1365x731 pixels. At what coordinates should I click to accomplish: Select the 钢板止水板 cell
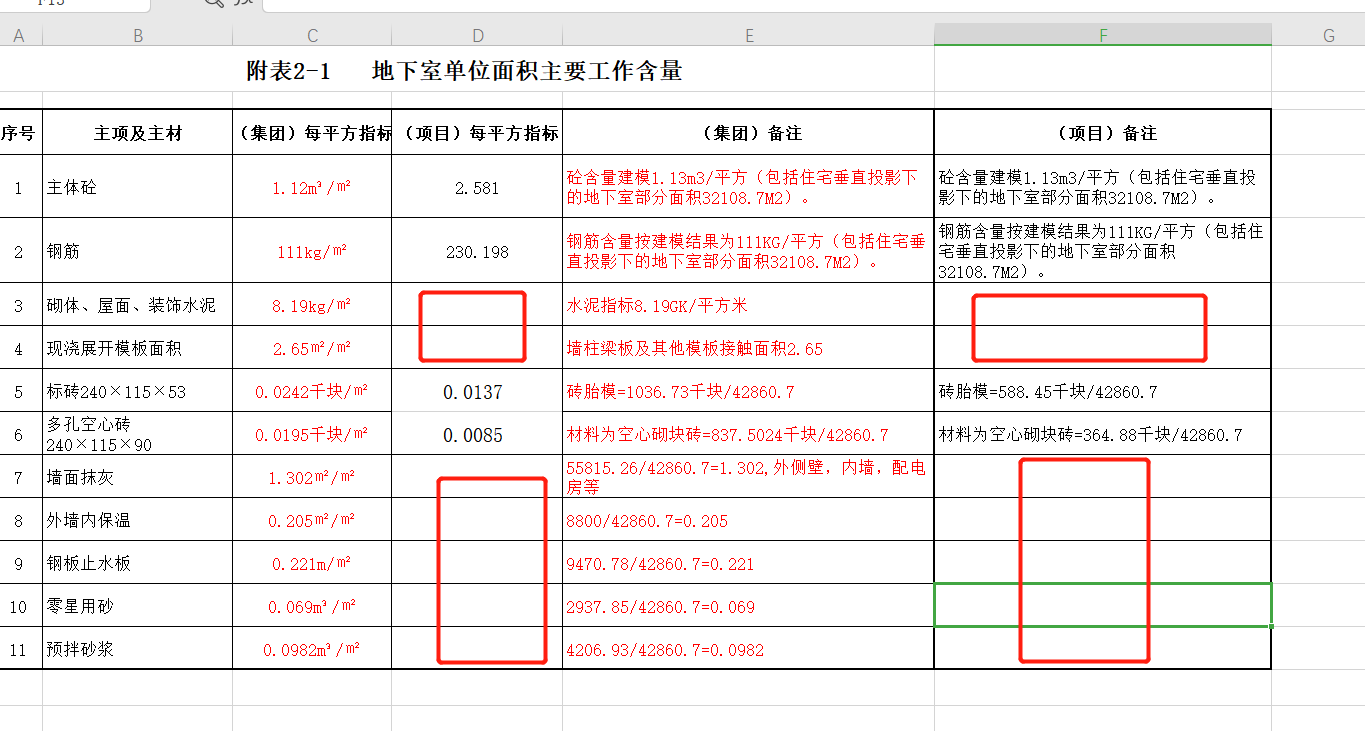coord(138,563)
